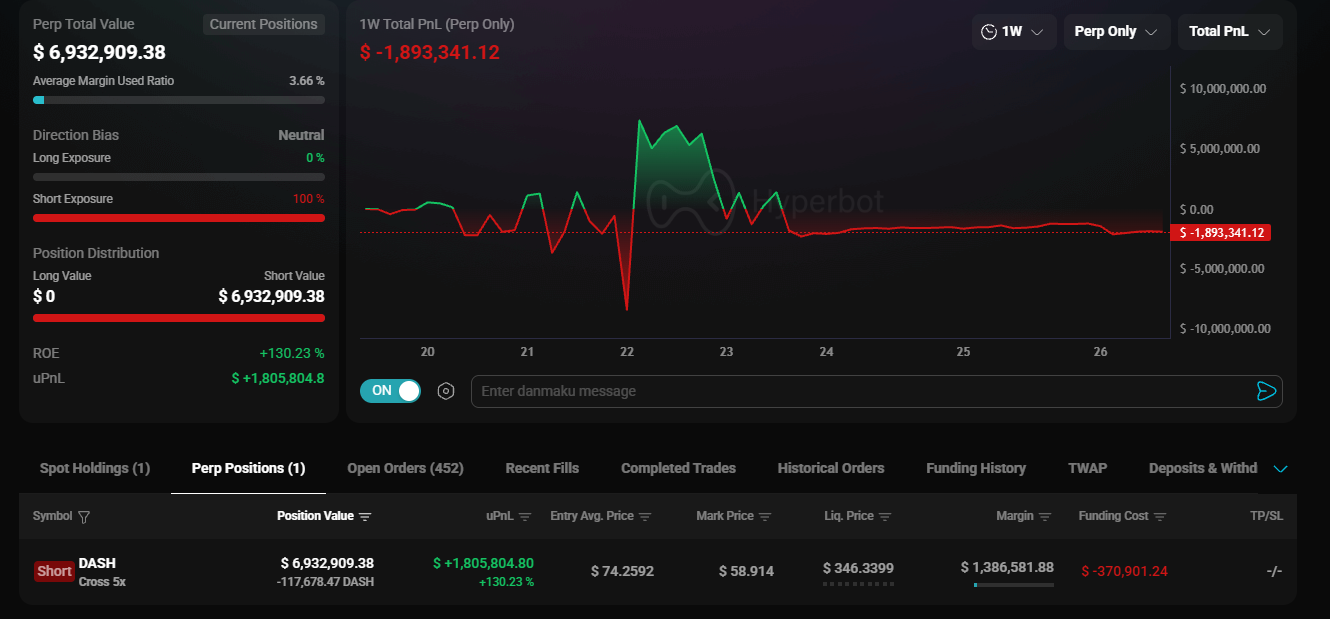Sort by Mark Price column icon
This screenshot has width=1330, height=619.
tap(765, 517)
